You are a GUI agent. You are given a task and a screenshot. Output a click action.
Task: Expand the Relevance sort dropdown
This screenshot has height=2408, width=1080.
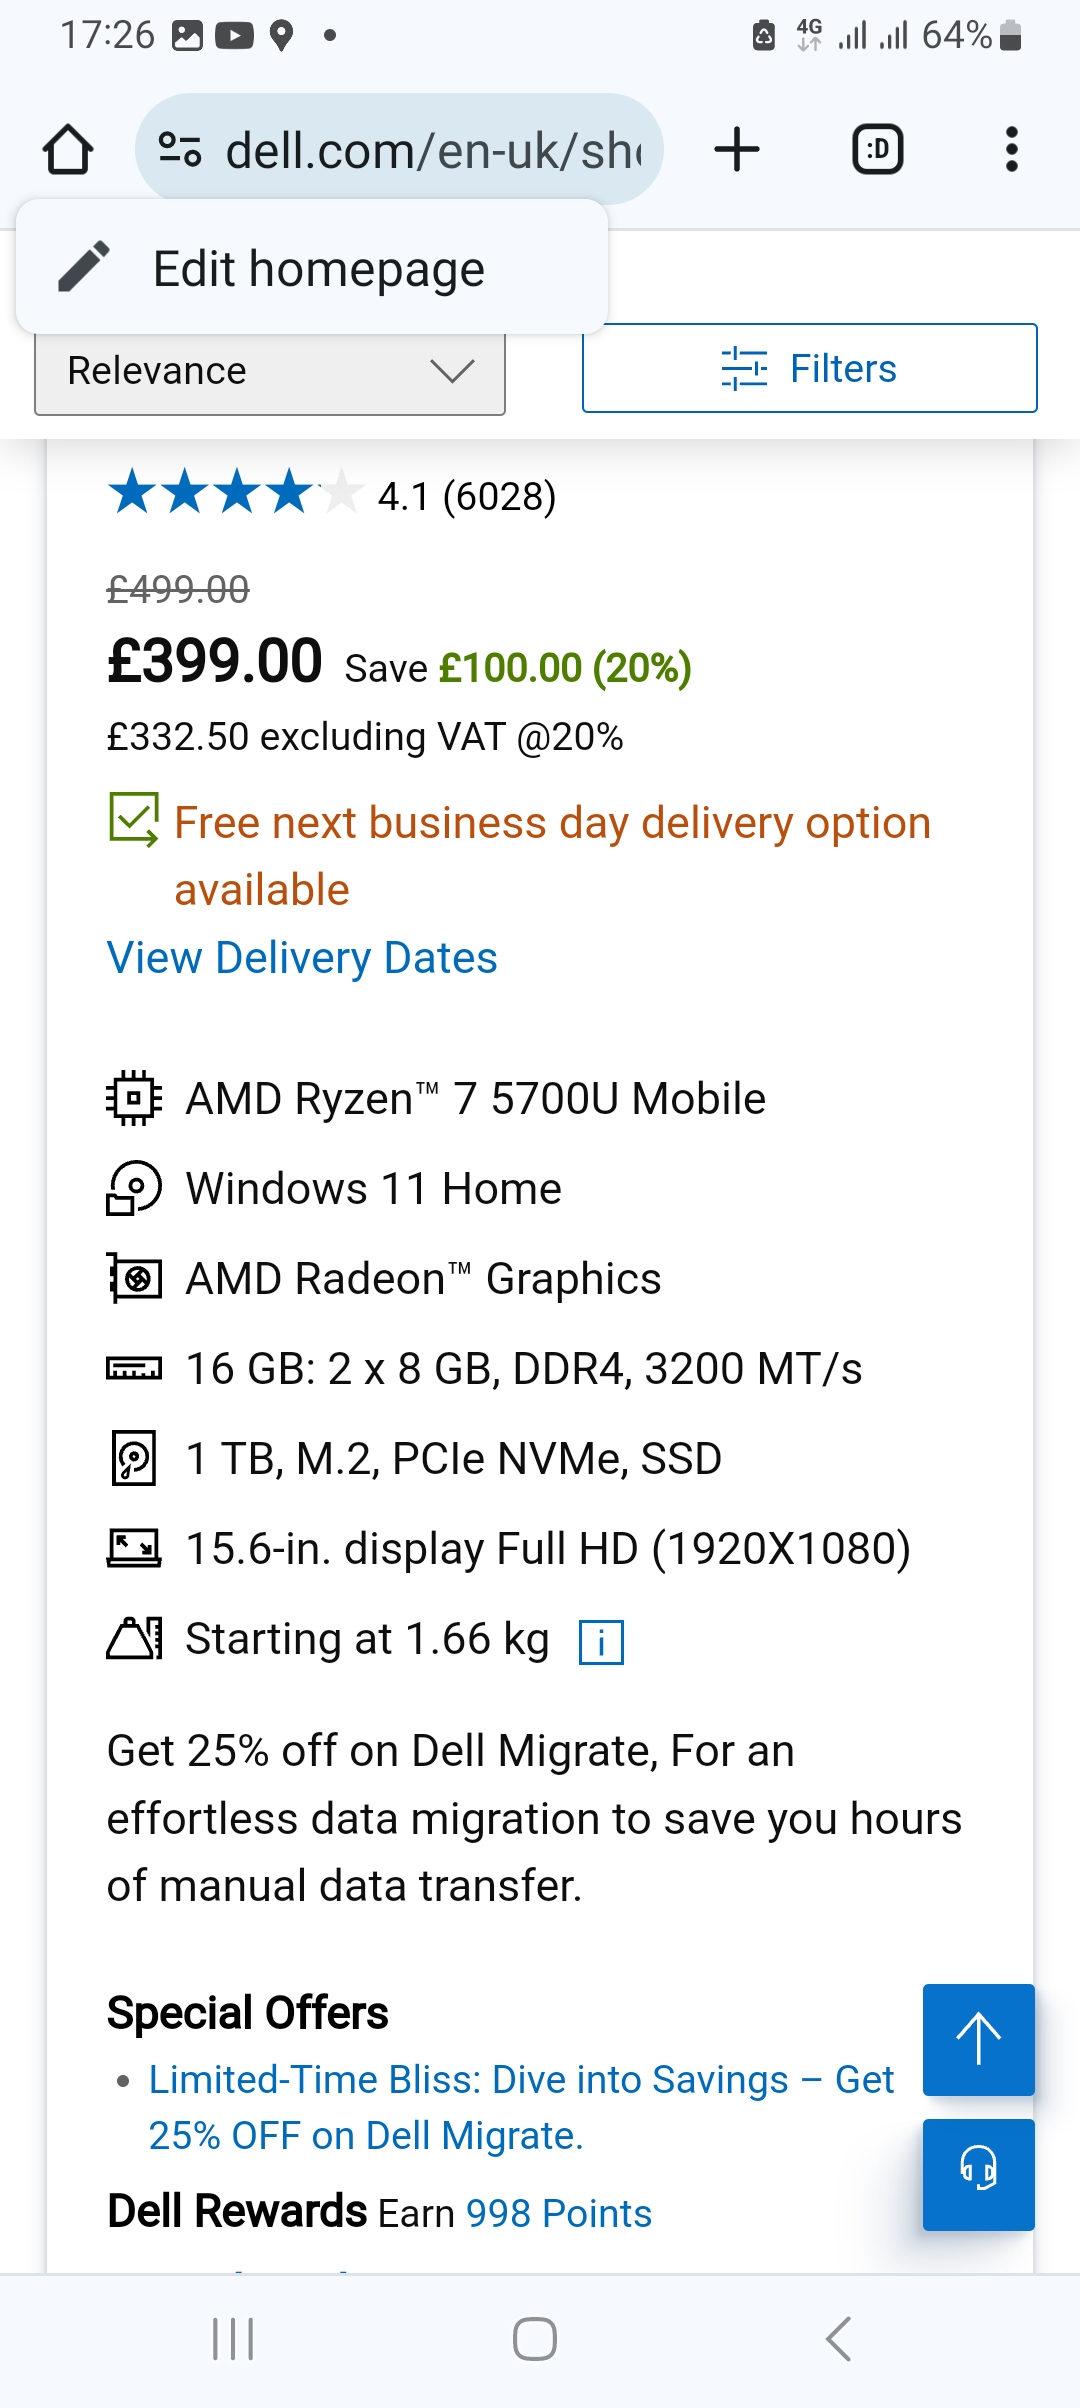click(270, 371)
